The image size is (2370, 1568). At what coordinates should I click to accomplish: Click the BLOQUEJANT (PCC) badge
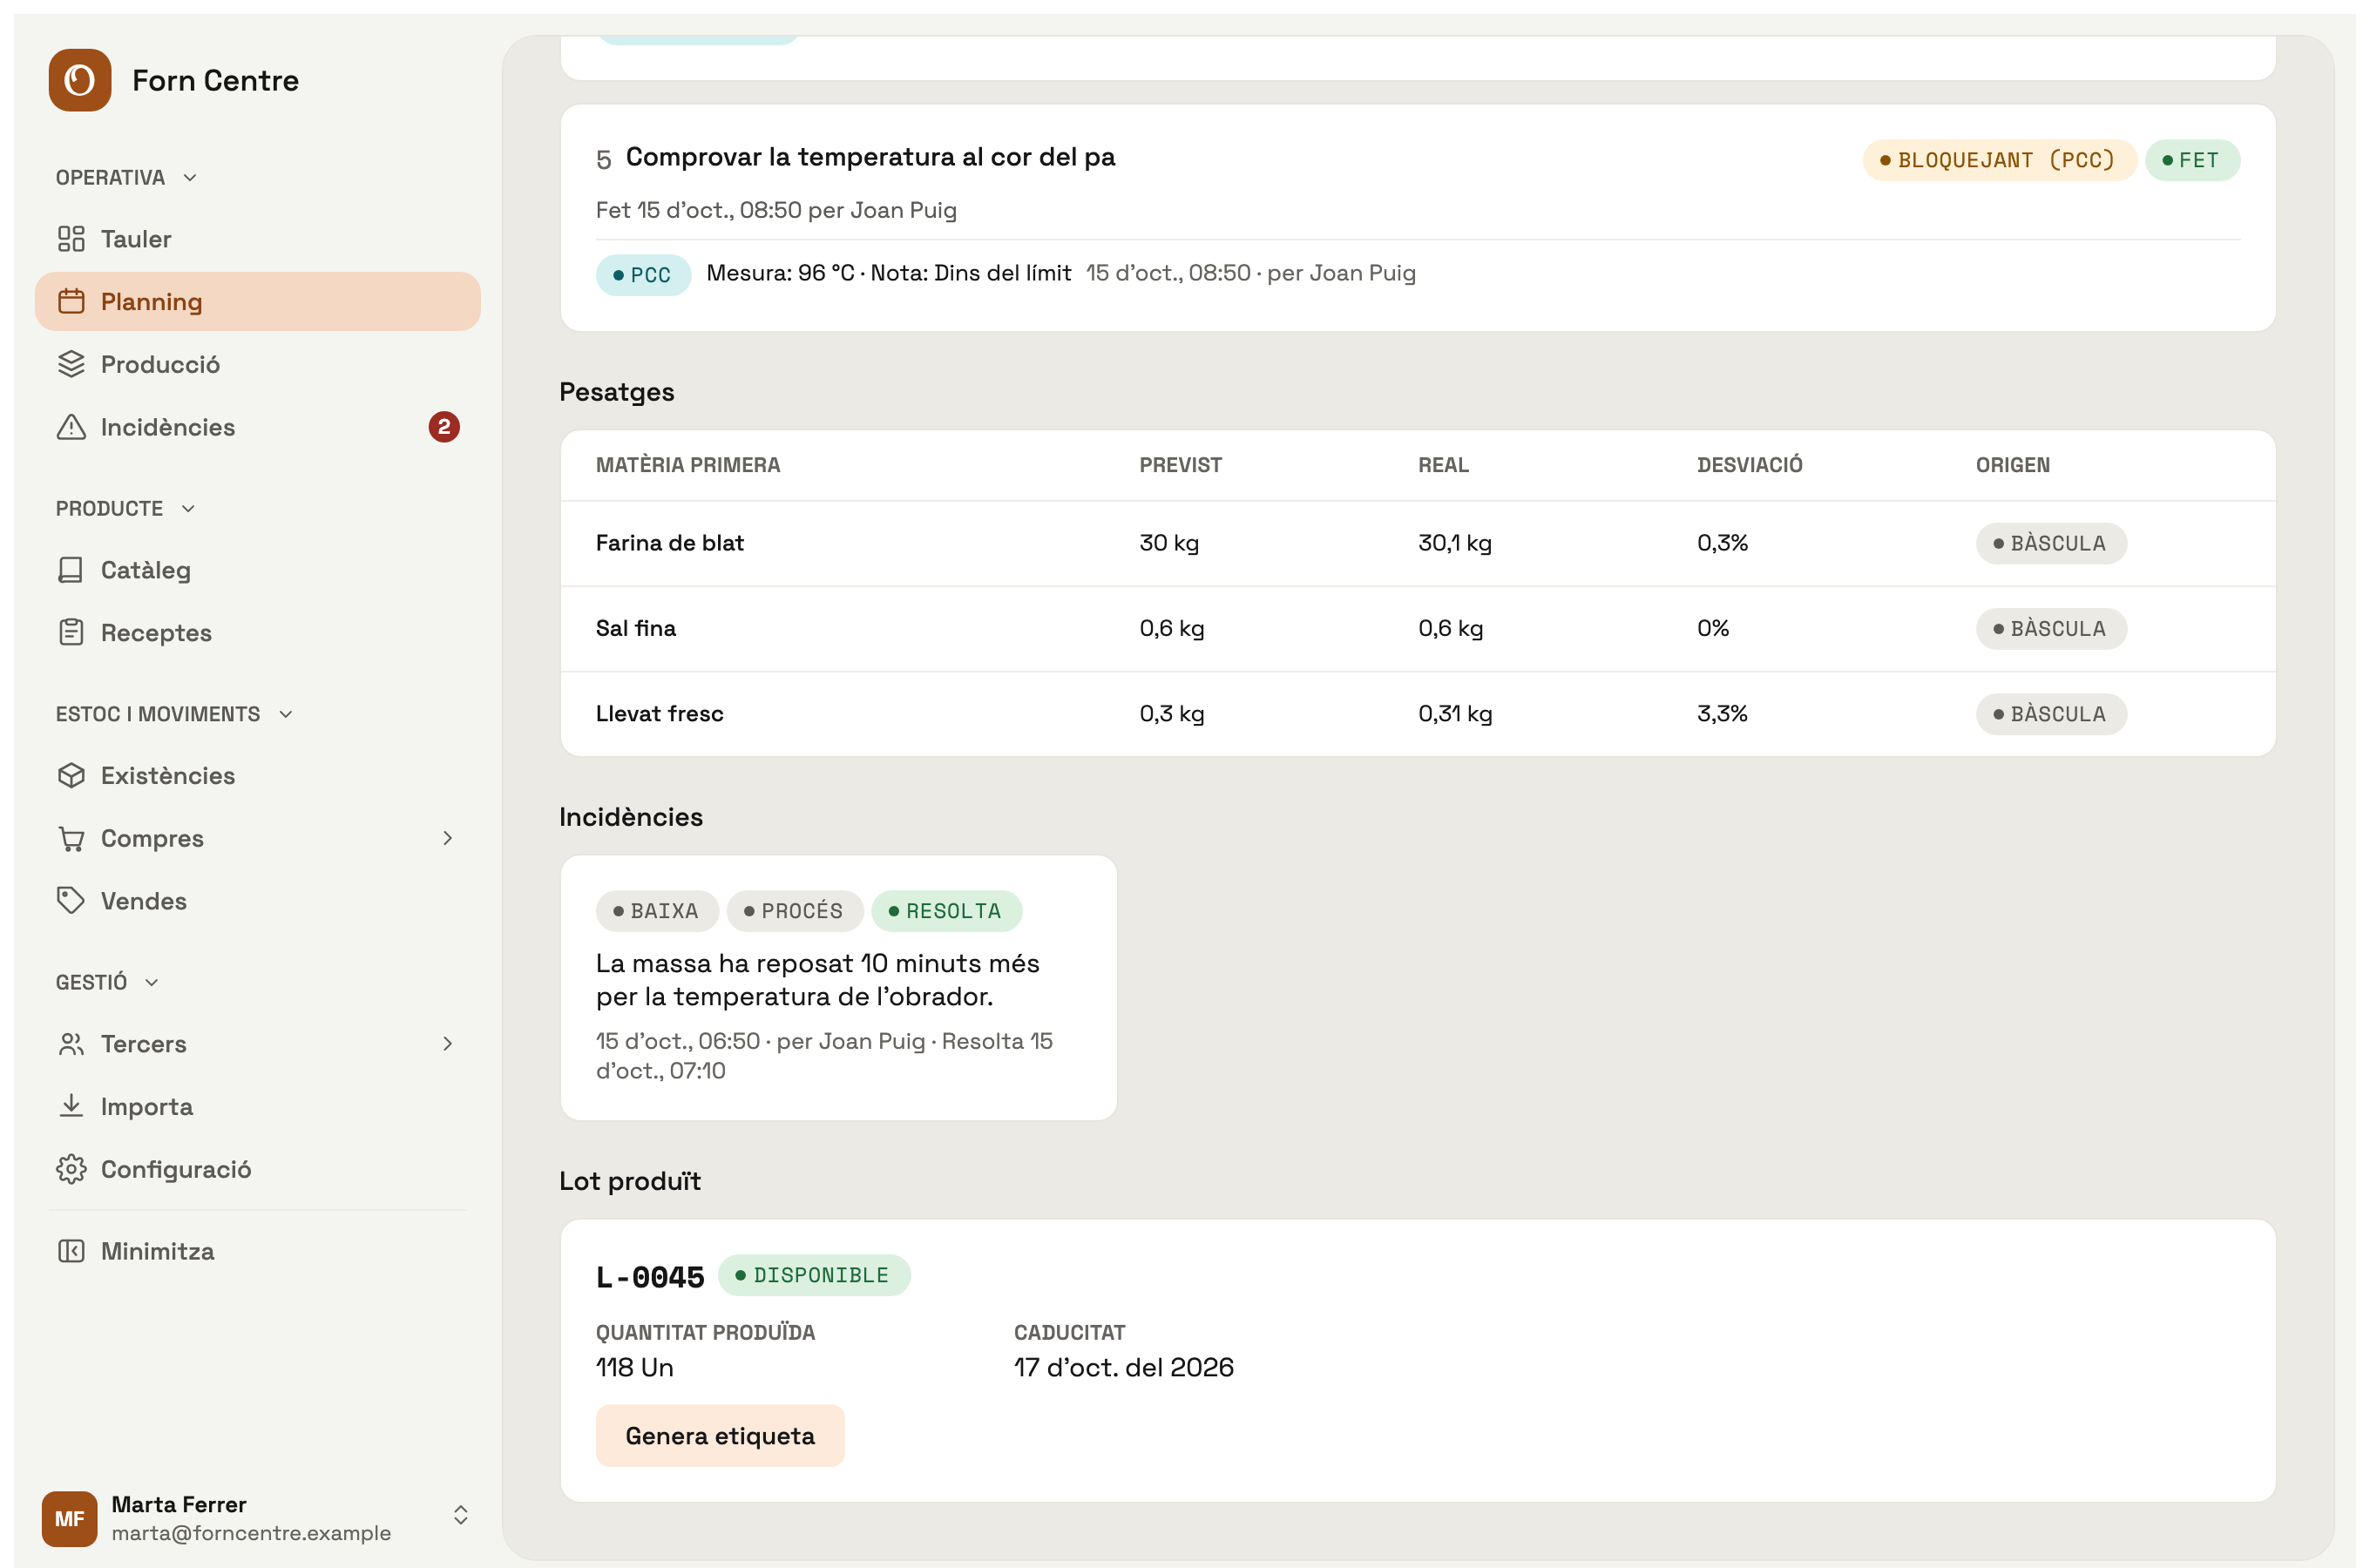1999,160
